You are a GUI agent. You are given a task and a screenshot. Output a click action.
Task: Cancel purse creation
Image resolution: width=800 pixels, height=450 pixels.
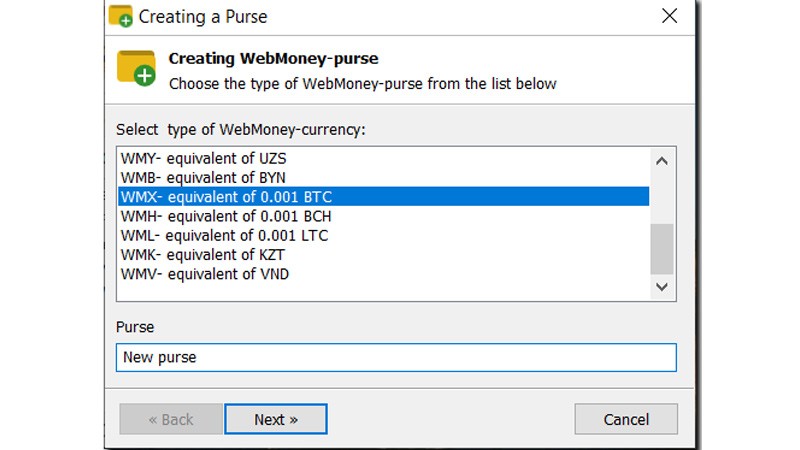tap(626, 419)
